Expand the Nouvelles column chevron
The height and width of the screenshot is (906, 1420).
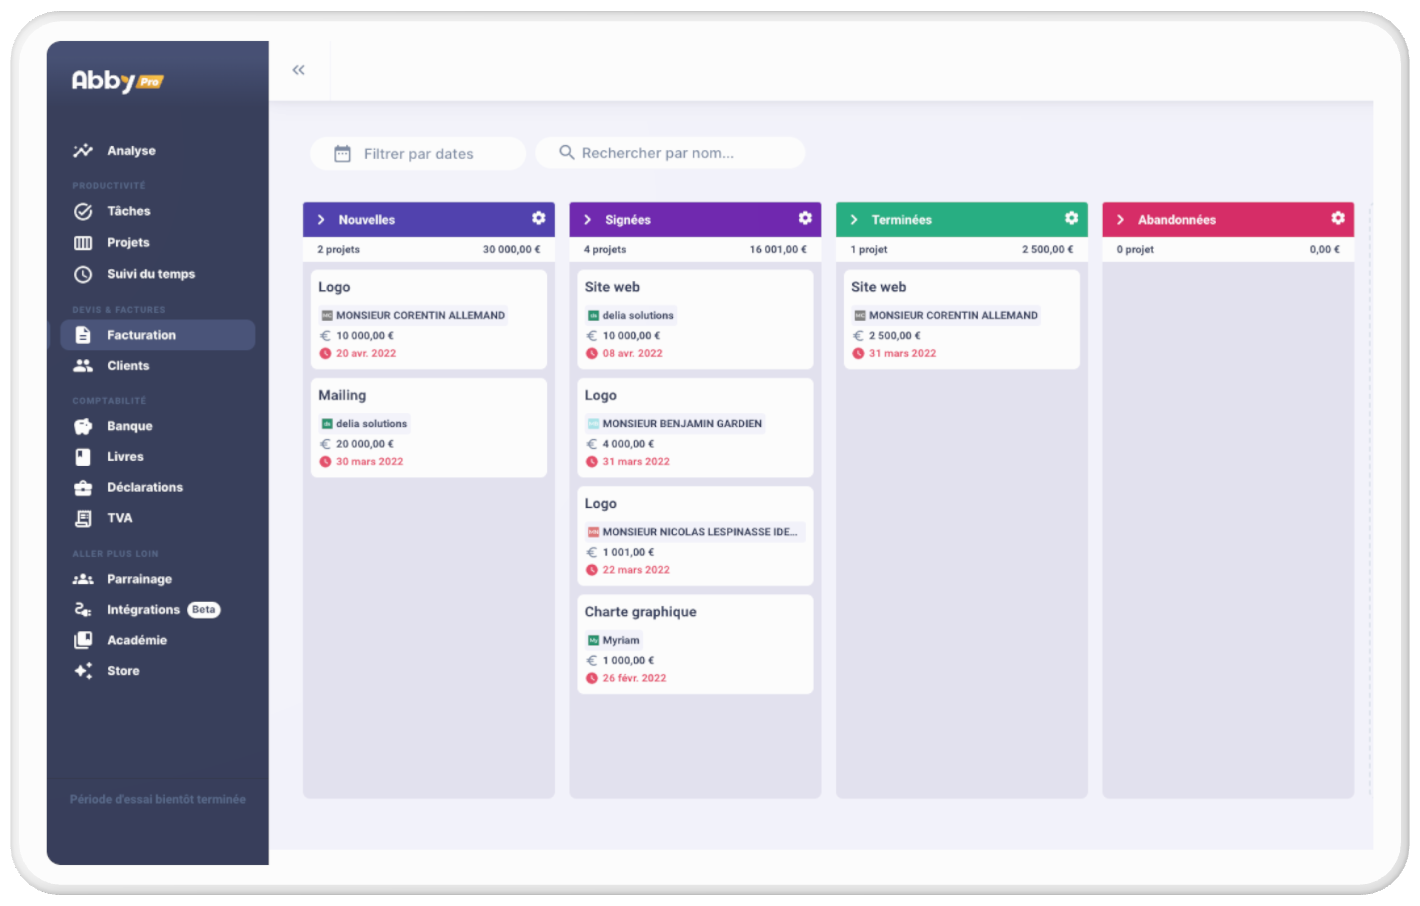[321, 220]
